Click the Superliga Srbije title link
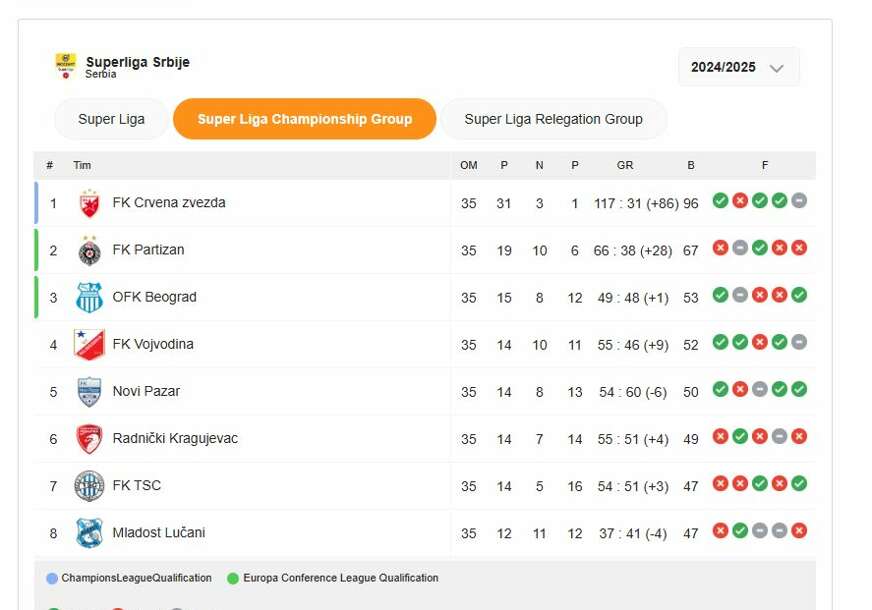The image size is (872, 610). click(137, 62)
